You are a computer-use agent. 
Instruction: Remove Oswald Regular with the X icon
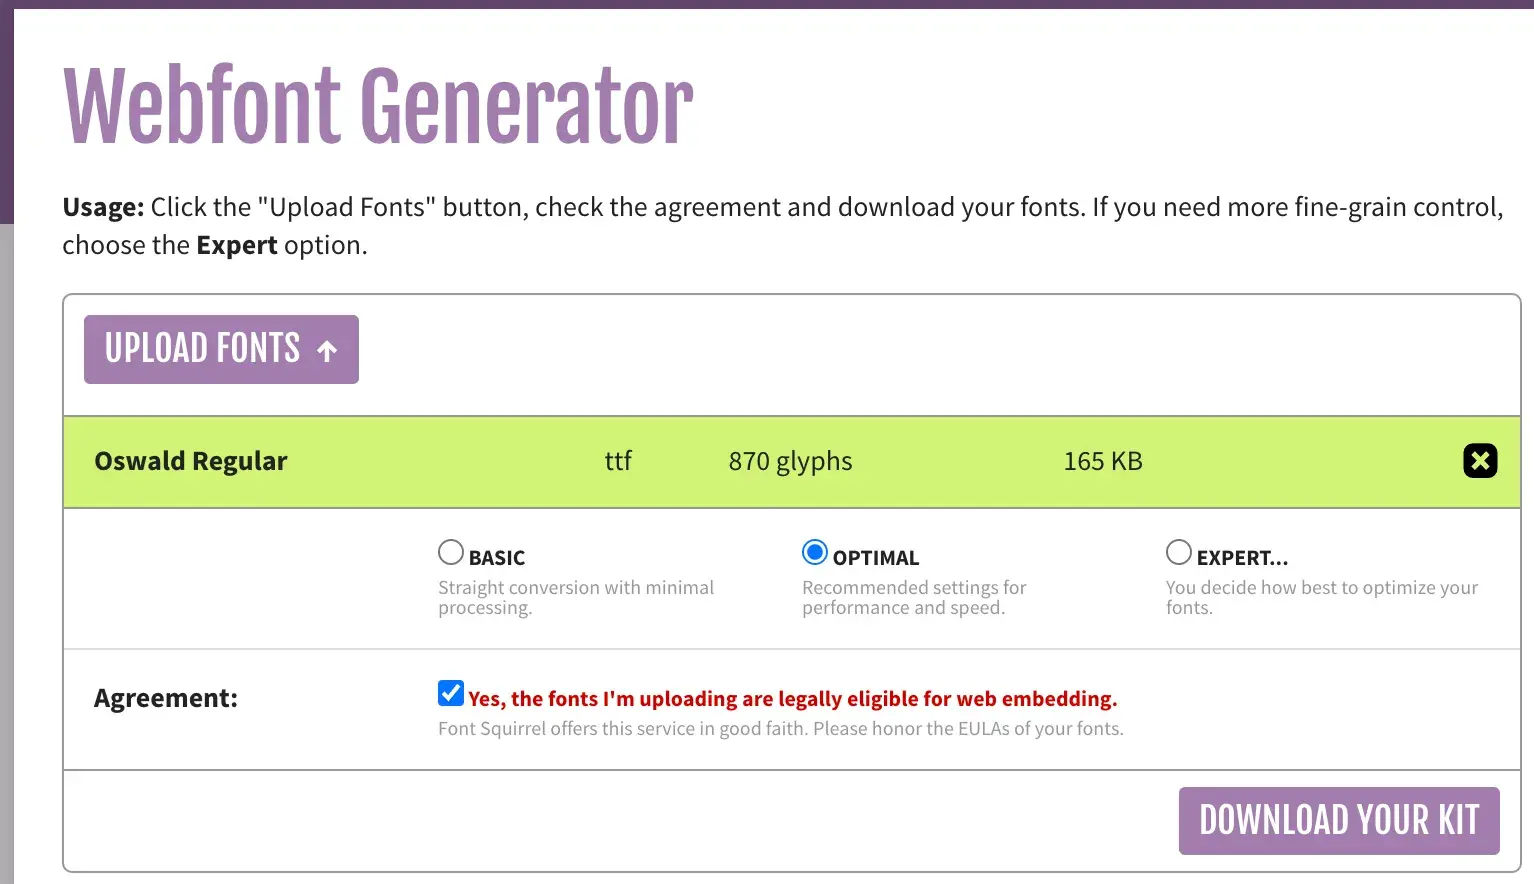[1480, 461]
